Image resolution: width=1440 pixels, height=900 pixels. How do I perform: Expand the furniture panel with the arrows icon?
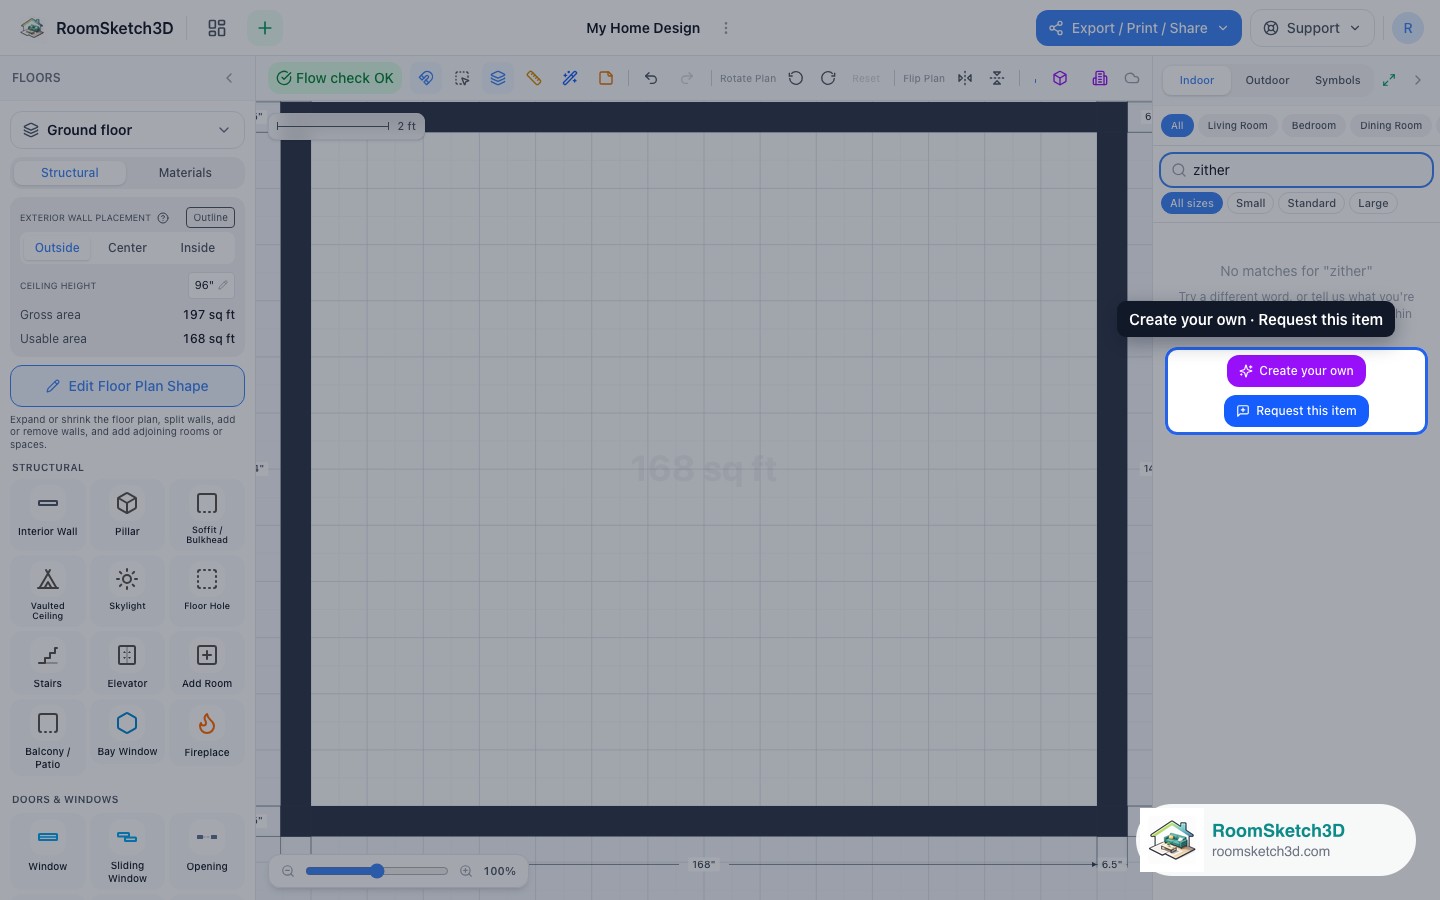coord(1389,80)
